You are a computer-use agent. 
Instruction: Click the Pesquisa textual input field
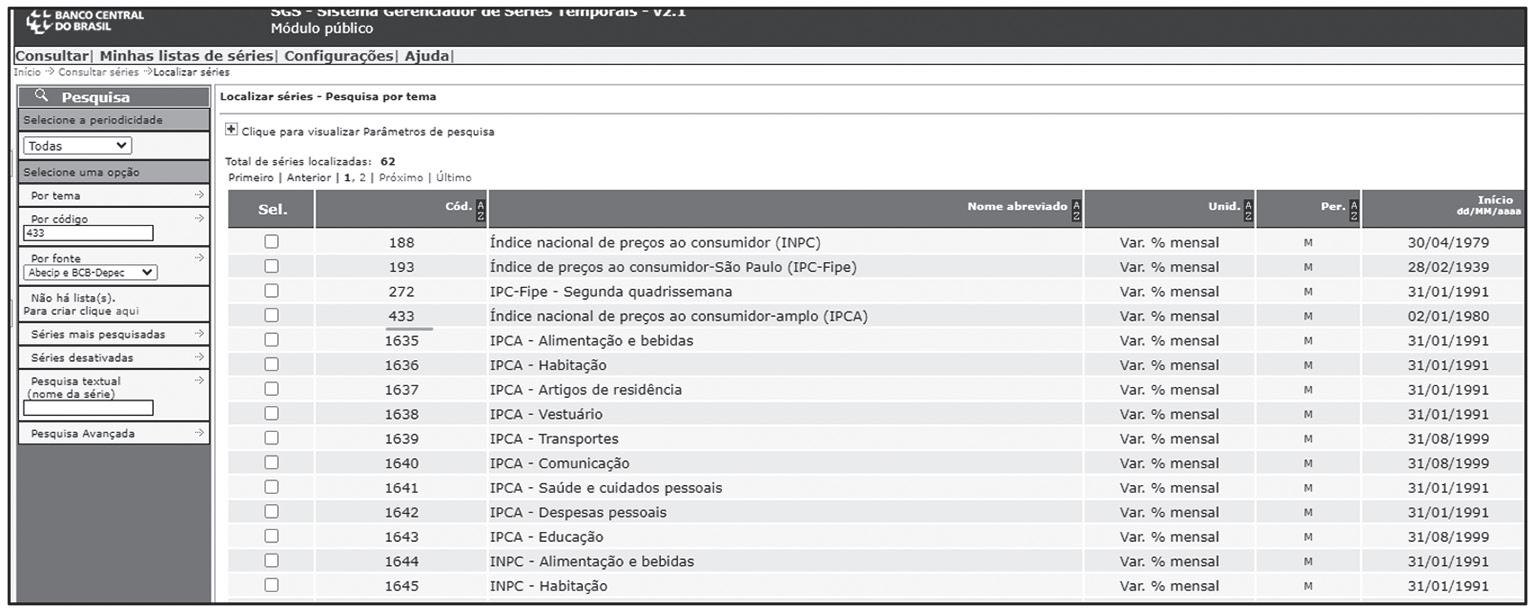pos(89,407)
